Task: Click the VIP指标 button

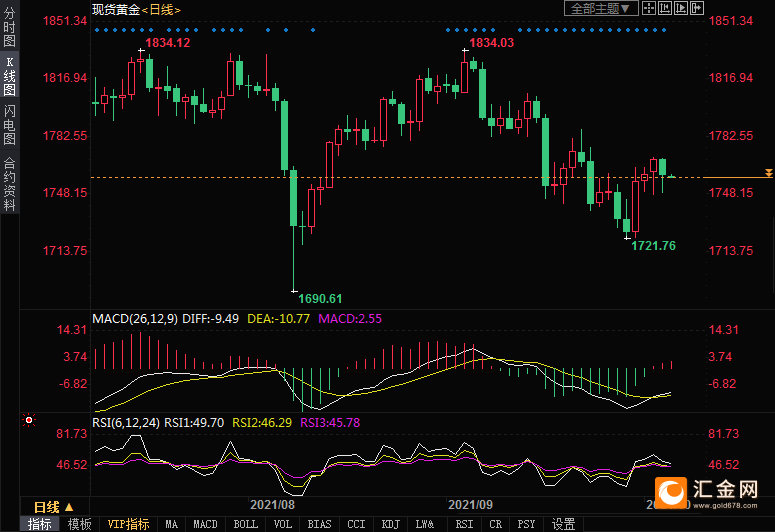Action: click(x=128, y=524)
